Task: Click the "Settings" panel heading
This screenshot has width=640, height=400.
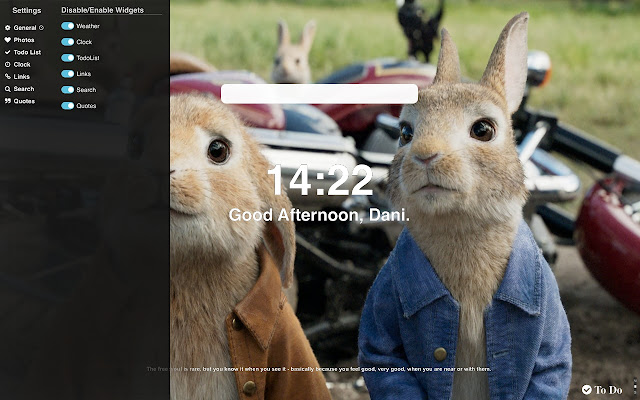Action: 27,10
